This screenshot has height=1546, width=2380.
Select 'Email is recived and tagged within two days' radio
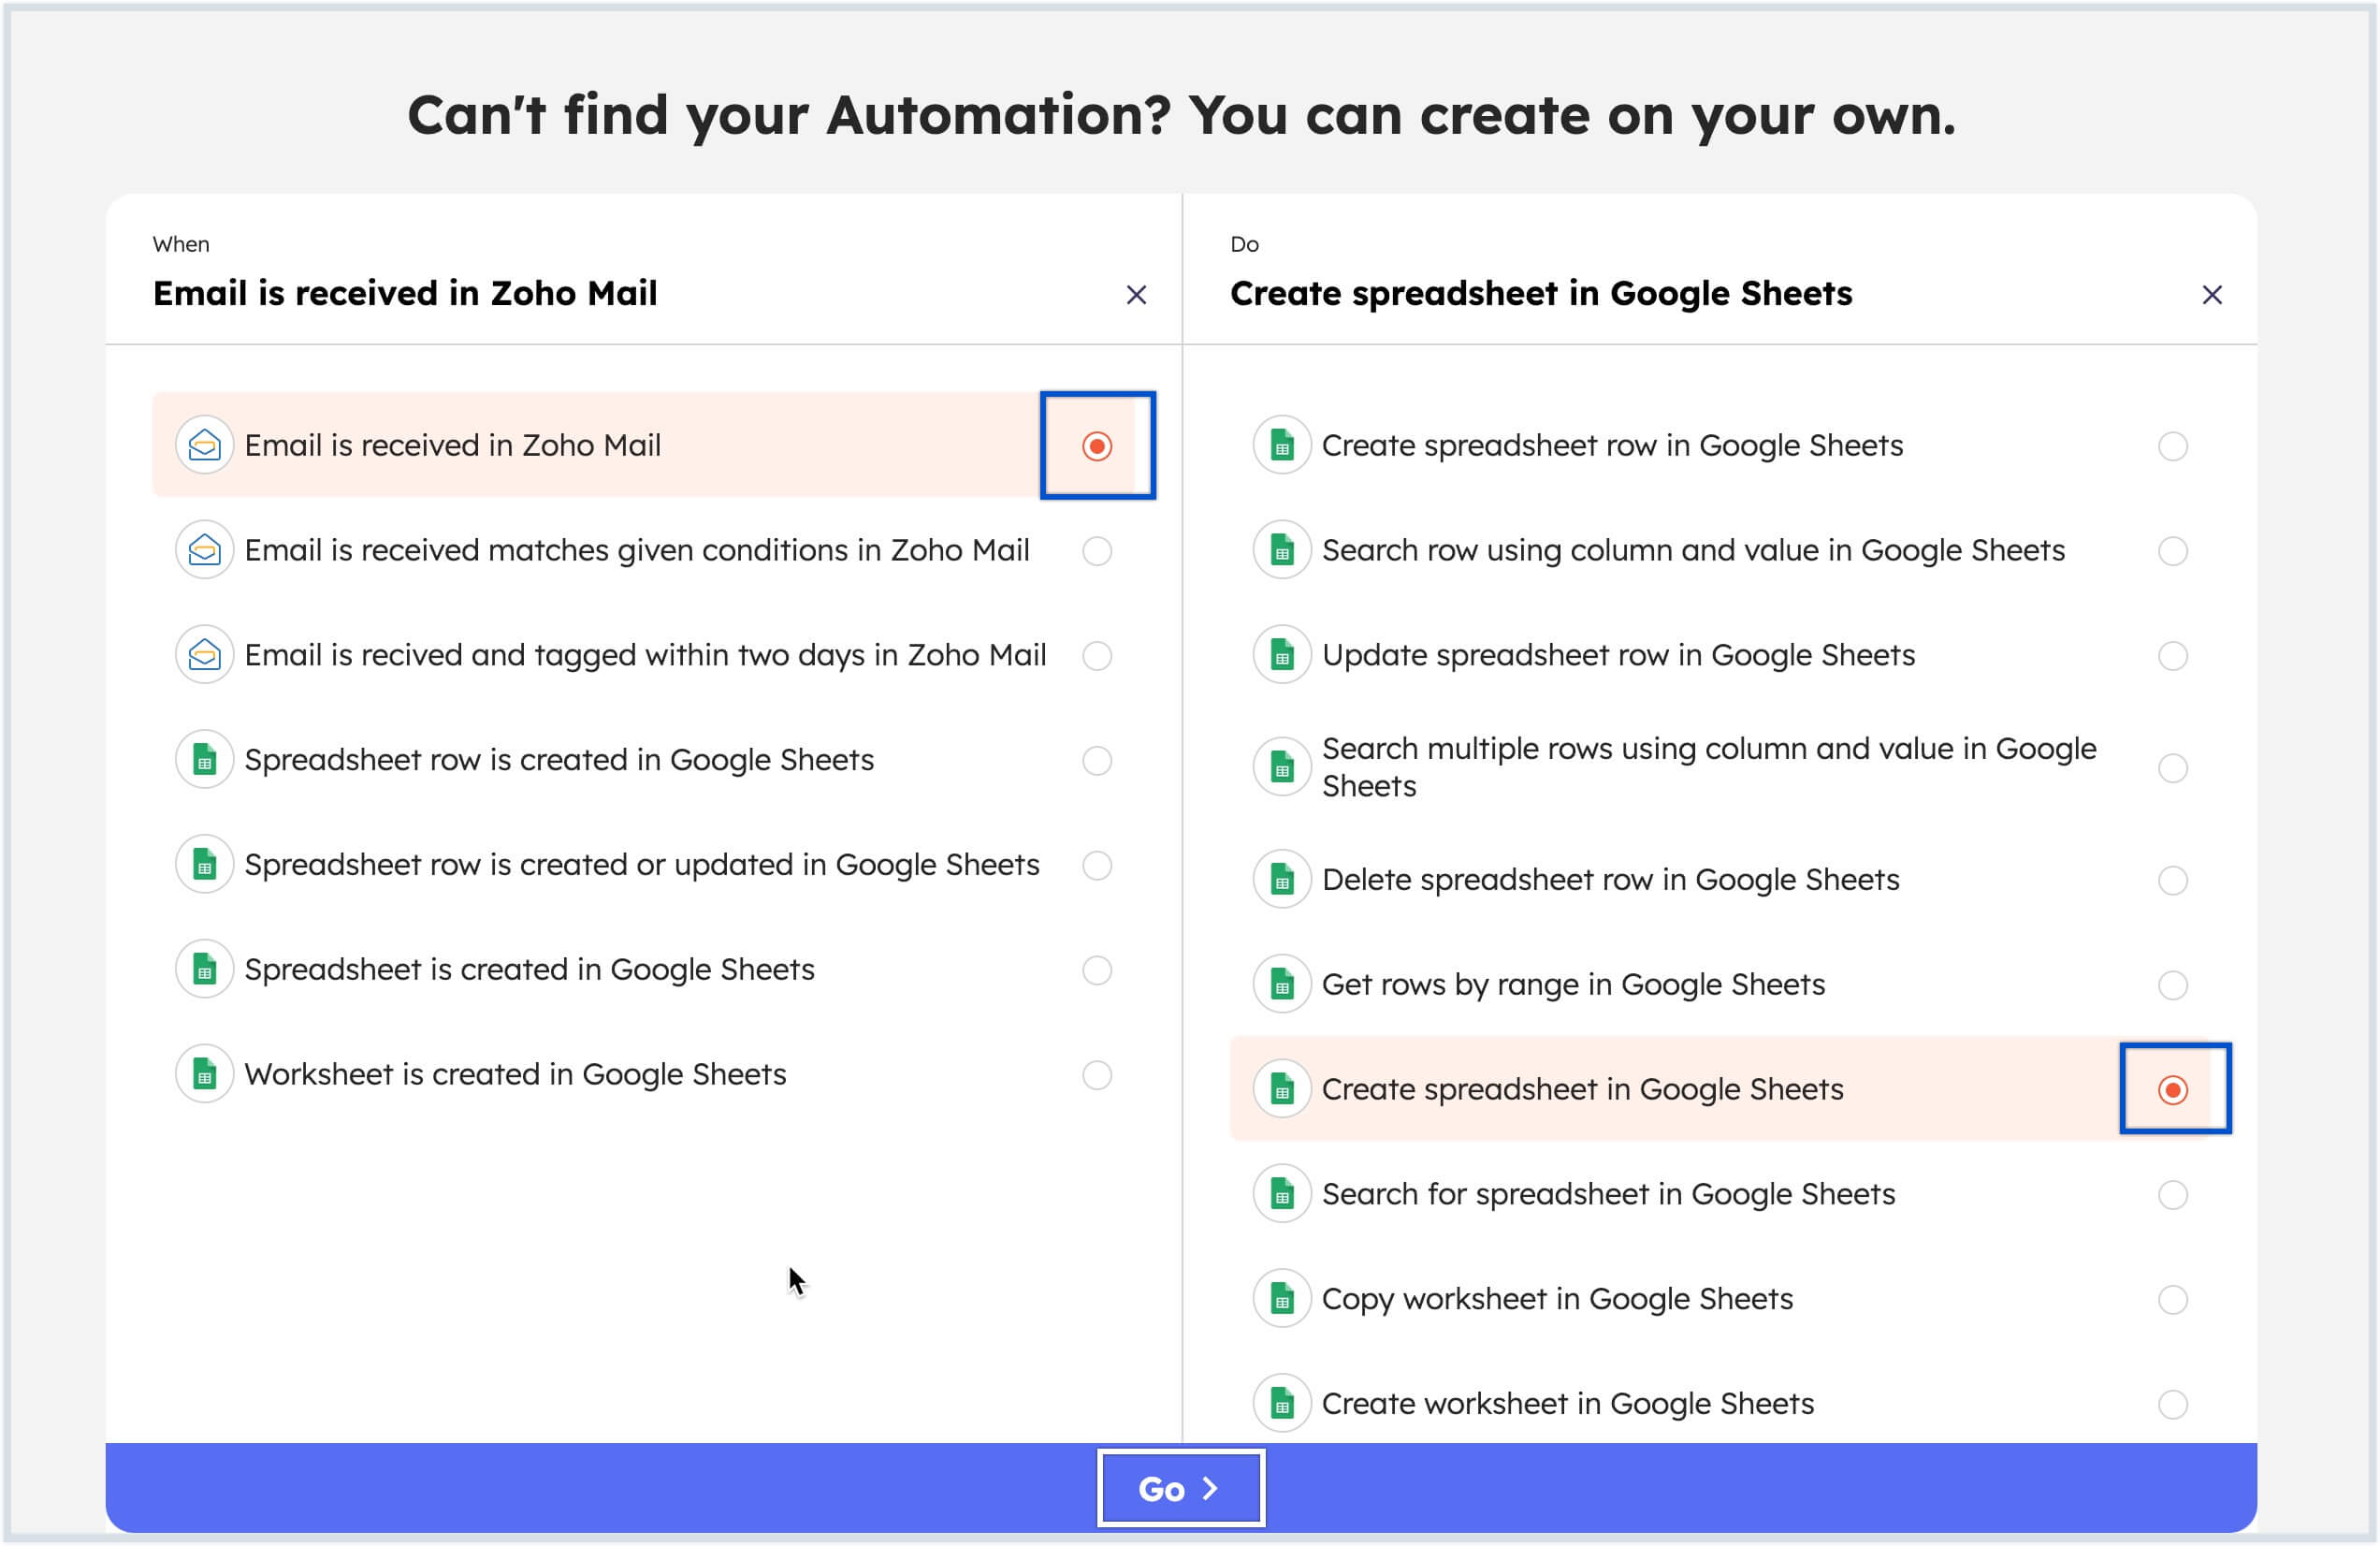click(x=1097, y=656)
